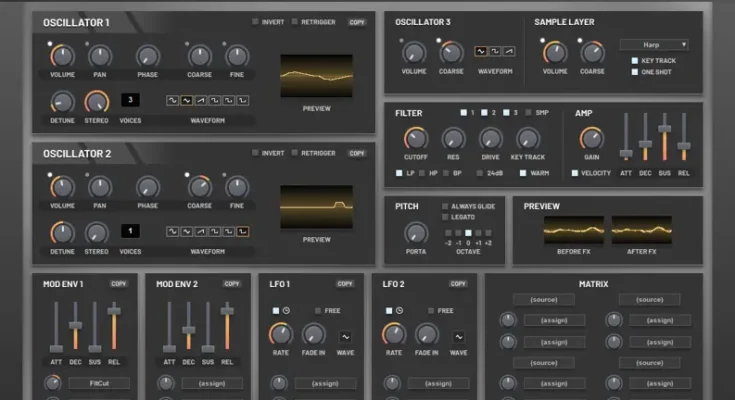735x400 pixels.
Task: Click the Amp SUS slider
Action: pyautogui.click(x=665, y=135)
